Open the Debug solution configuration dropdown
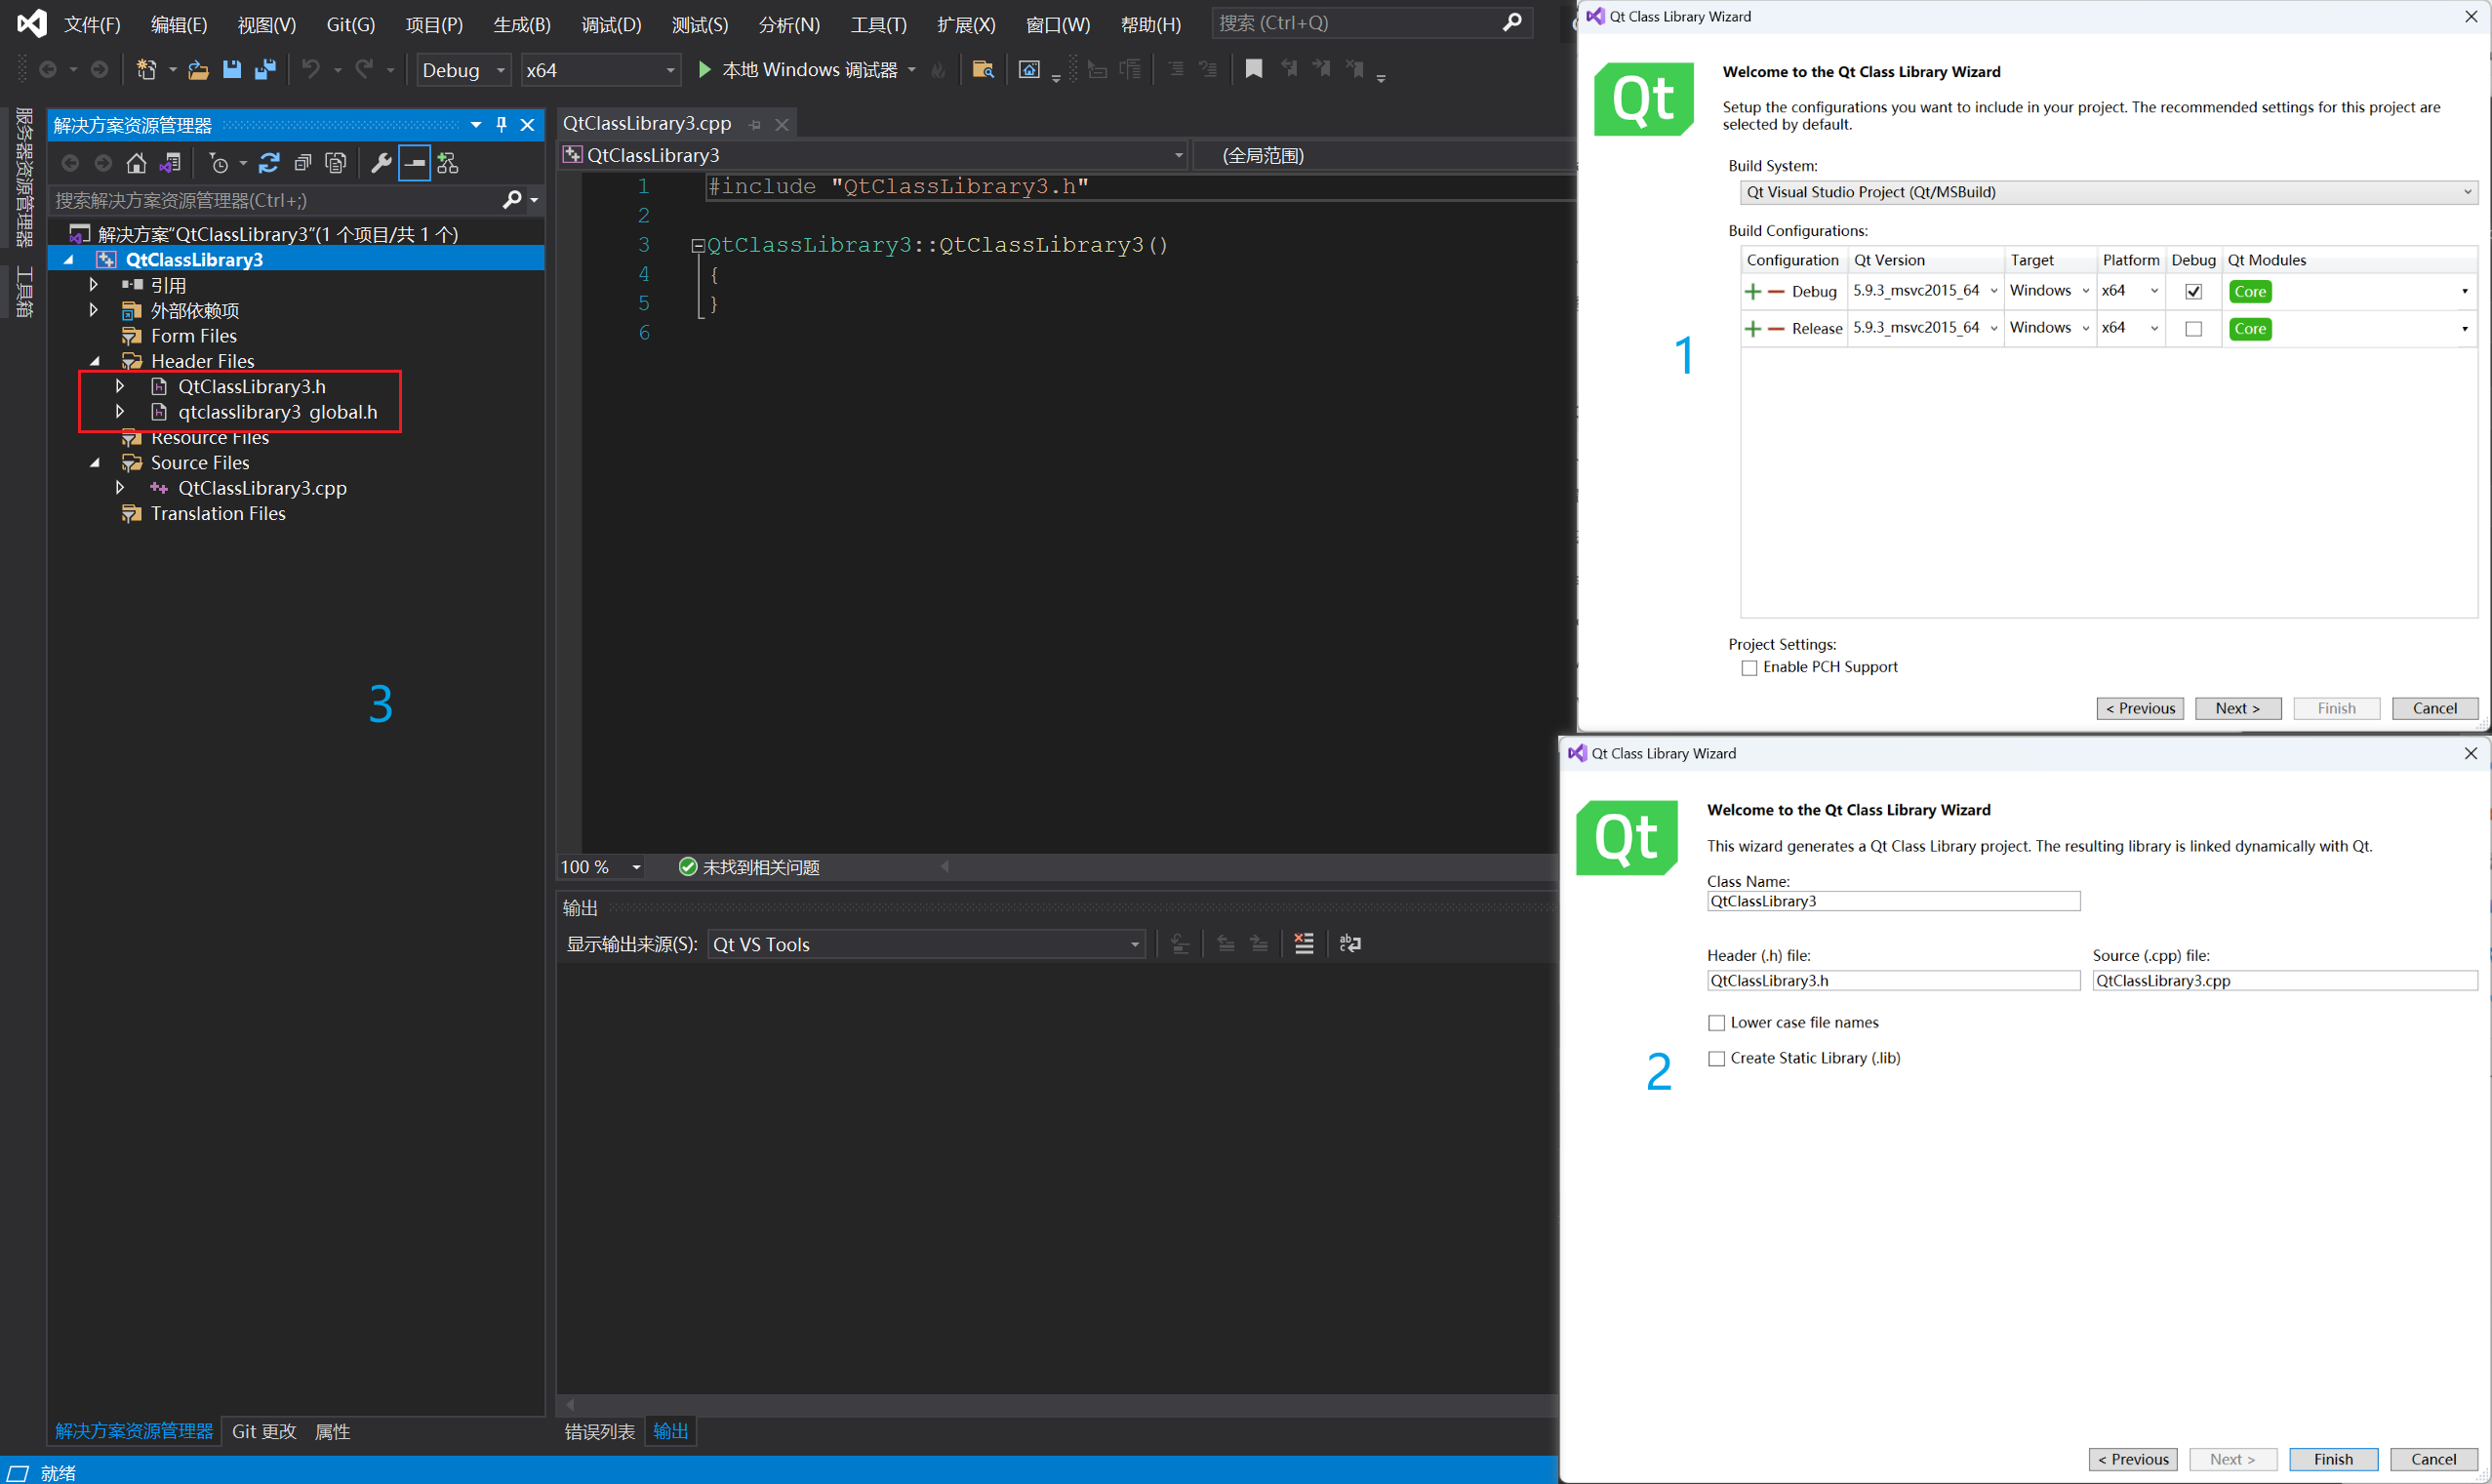 pyautogui.click(x=463, y=70)
